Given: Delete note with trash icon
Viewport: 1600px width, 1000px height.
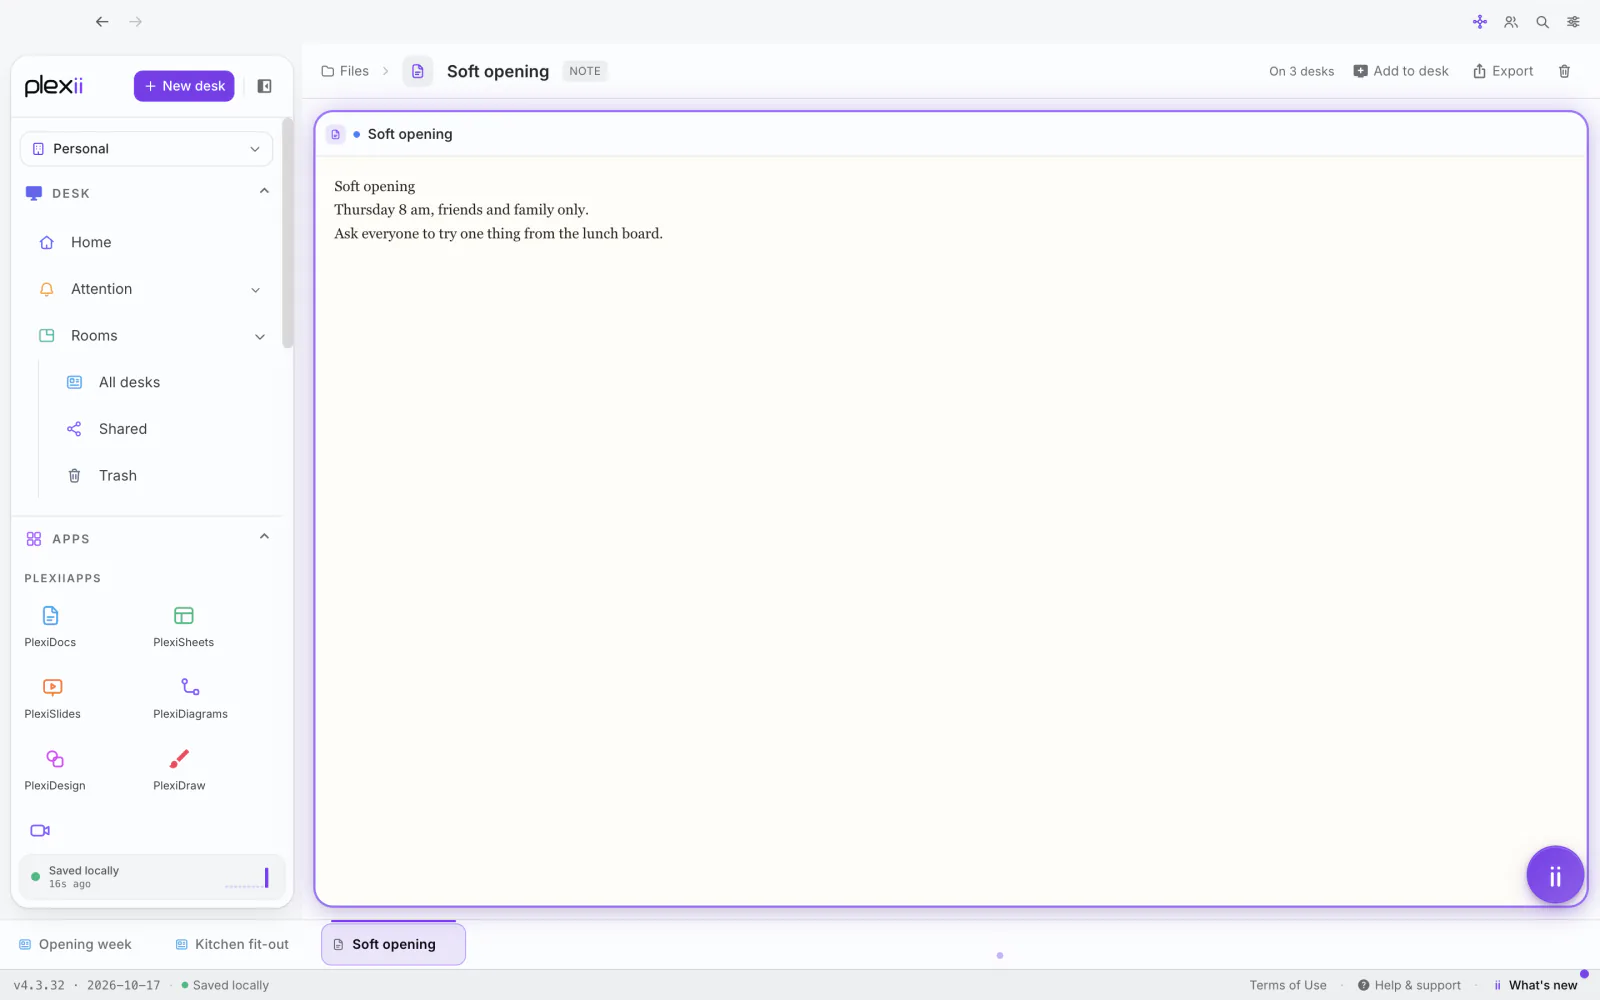Looking at the screenshot, I should coord(1564,71).
